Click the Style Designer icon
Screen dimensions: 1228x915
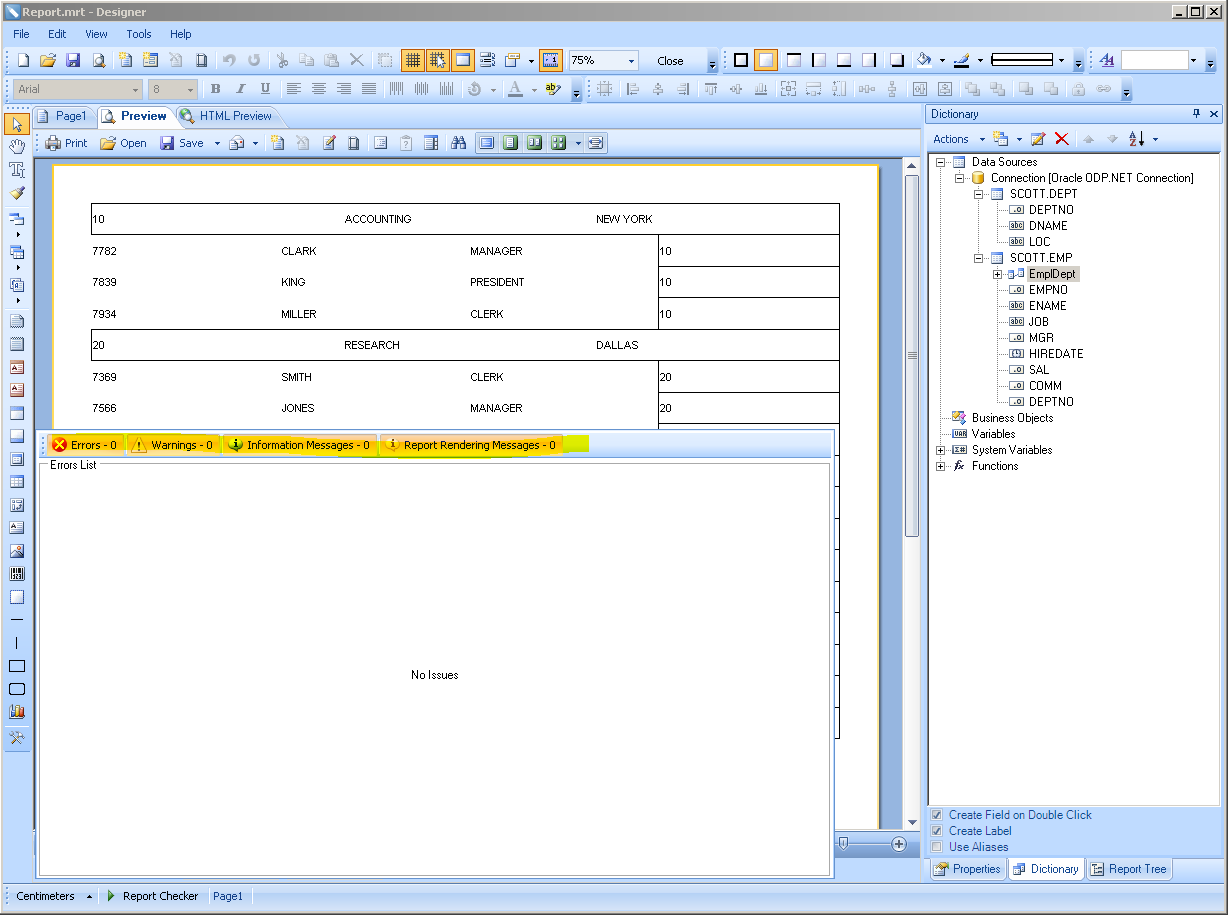point(1107,61)
